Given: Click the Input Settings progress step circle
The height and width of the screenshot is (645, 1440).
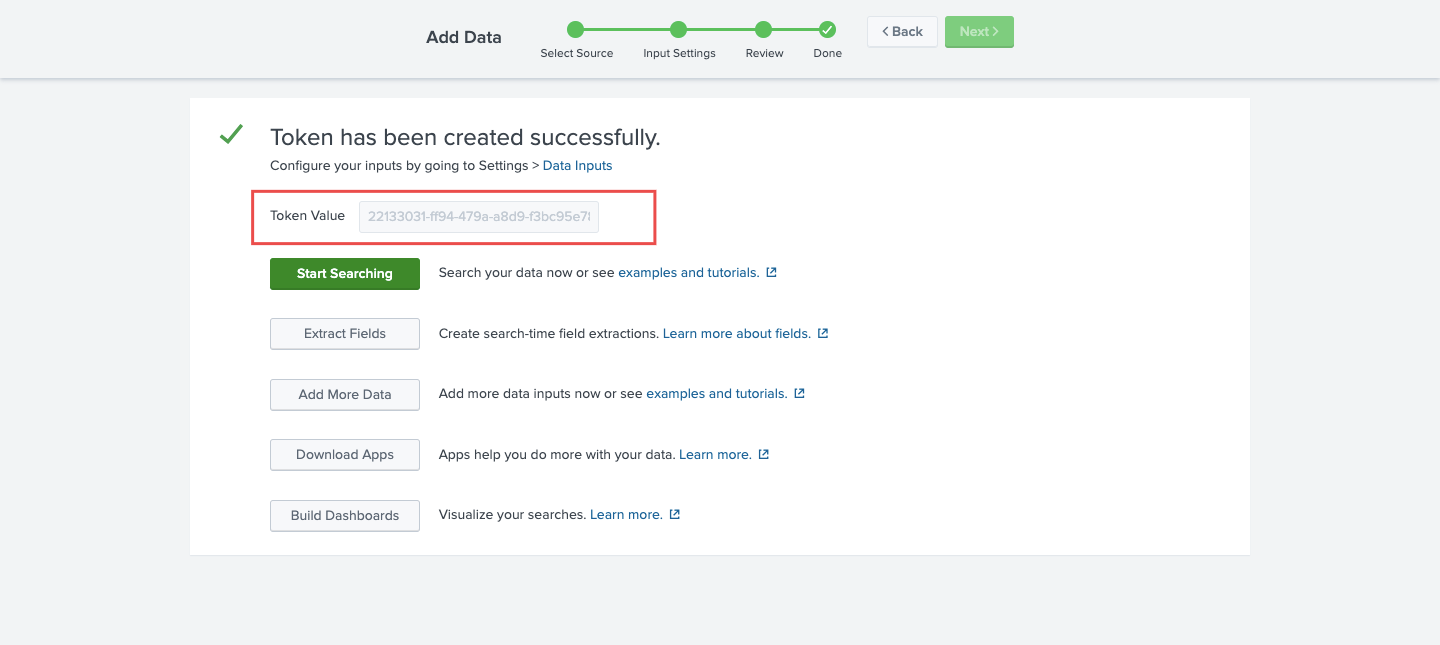Looking at the screenshot, I should (x=679, y=30).
